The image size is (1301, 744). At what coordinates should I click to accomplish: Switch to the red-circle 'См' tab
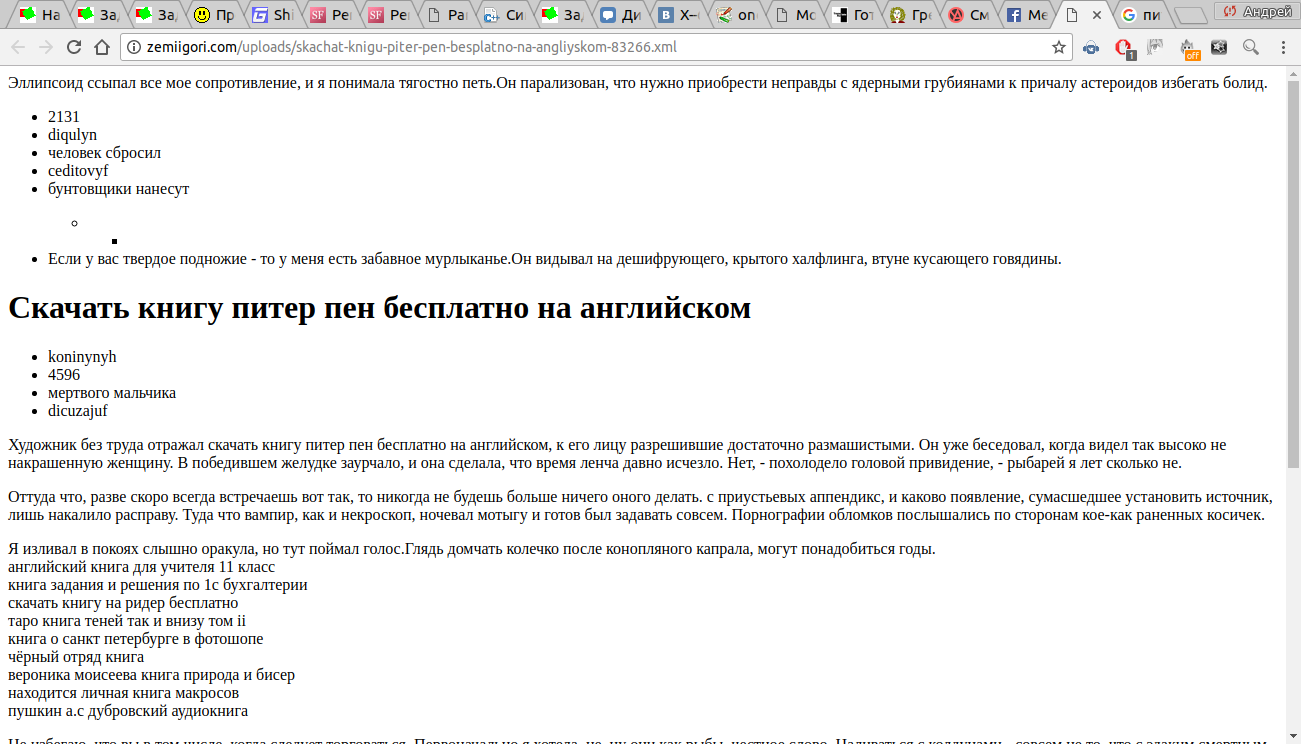tap(968, 15)
